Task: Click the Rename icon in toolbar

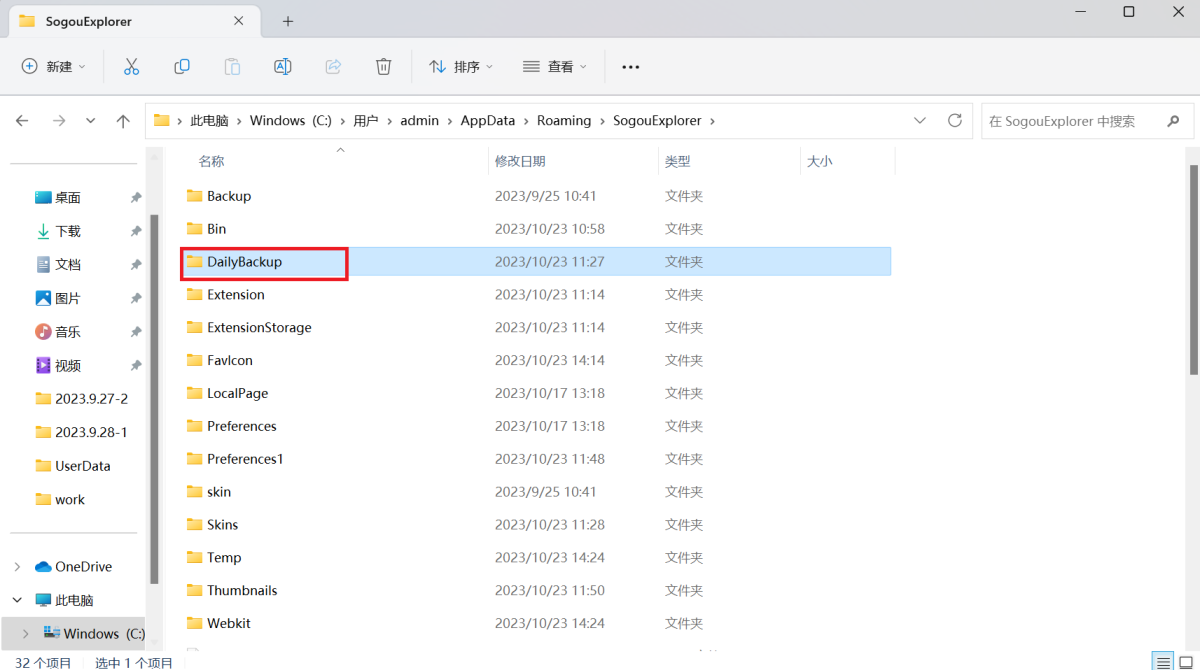Action: (283, 67)
